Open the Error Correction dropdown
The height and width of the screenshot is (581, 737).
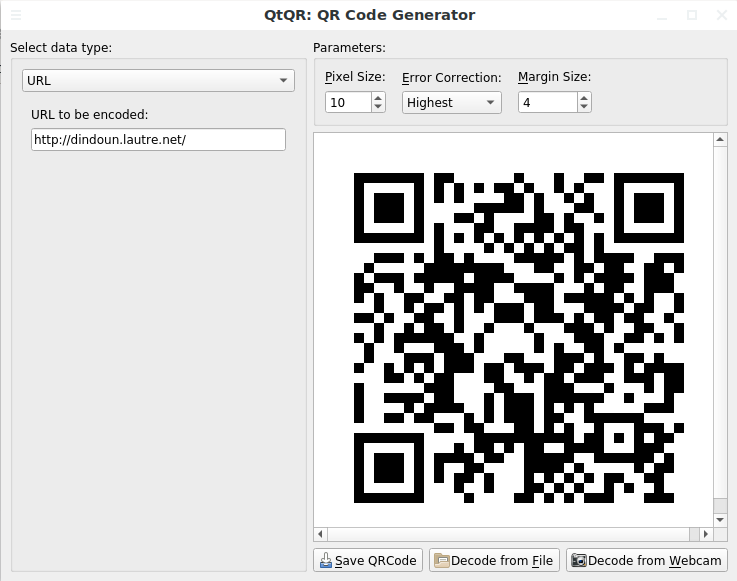[x=452, y=102]
